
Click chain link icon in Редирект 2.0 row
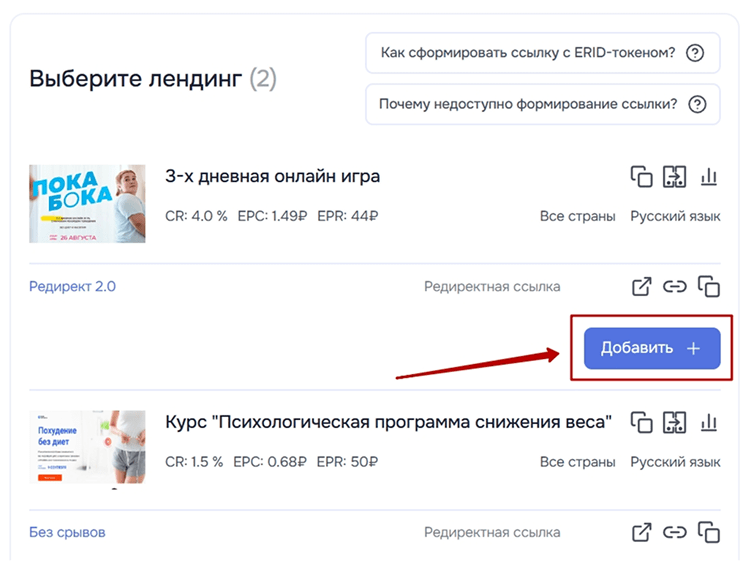pyautogui.click(x=674, y=286)
